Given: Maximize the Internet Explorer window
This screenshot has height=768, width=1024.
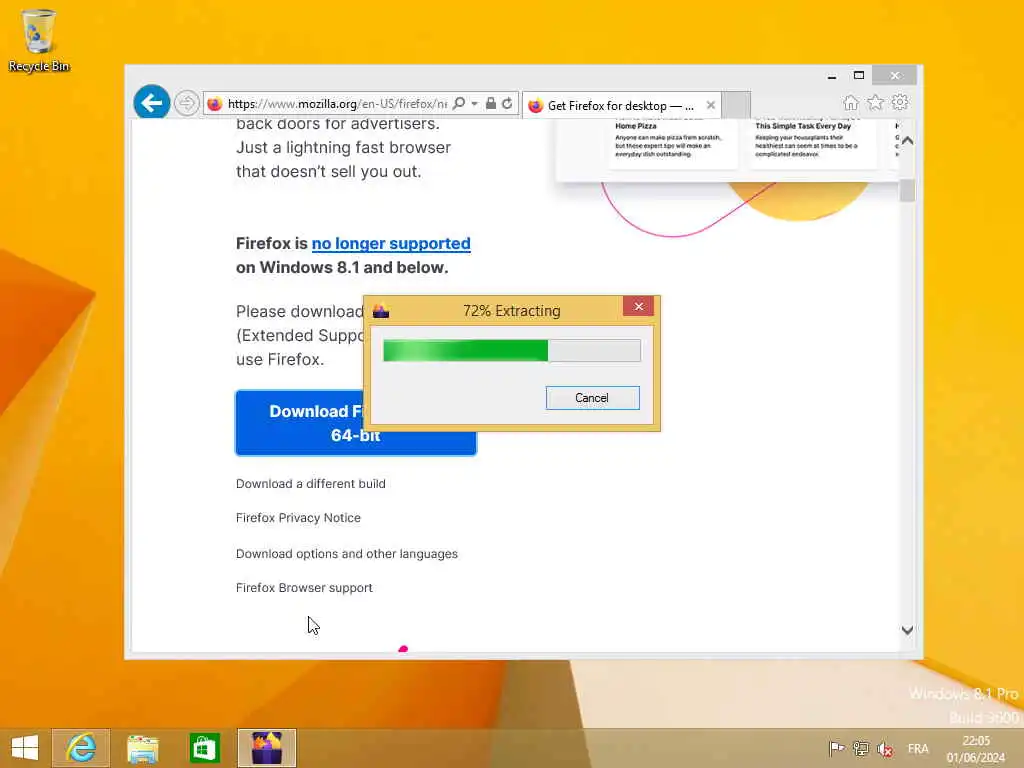Looking at the screenshot, I should [859, 76].
